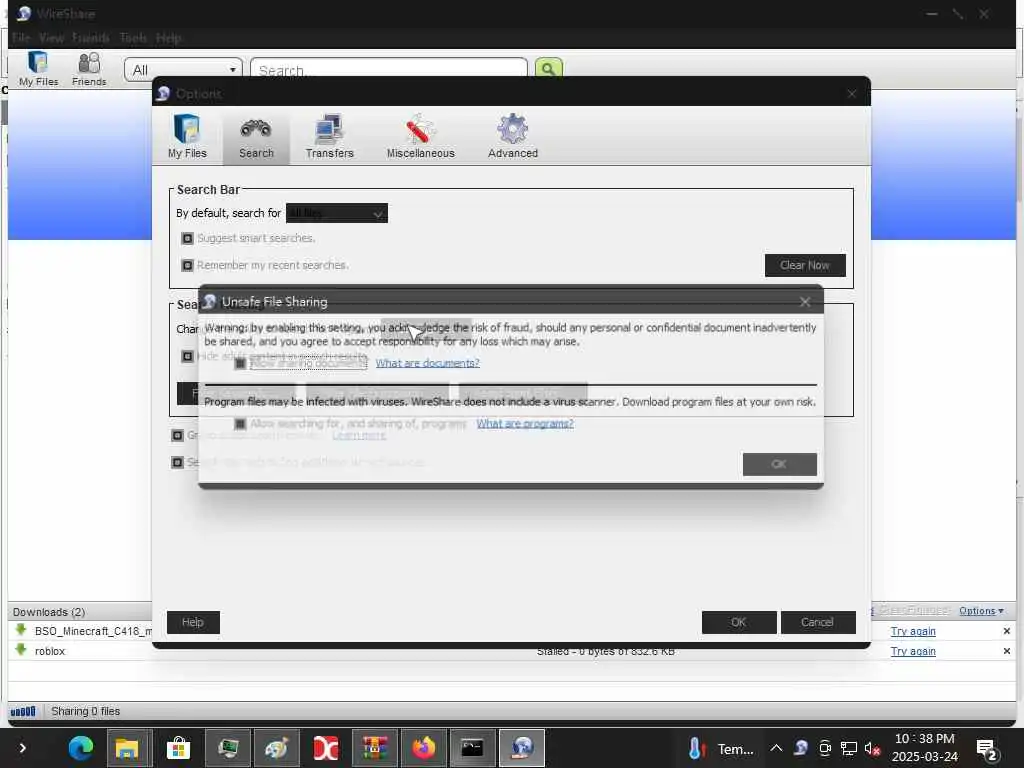
Task: Open notification center icon
Action: pos(987,750)
